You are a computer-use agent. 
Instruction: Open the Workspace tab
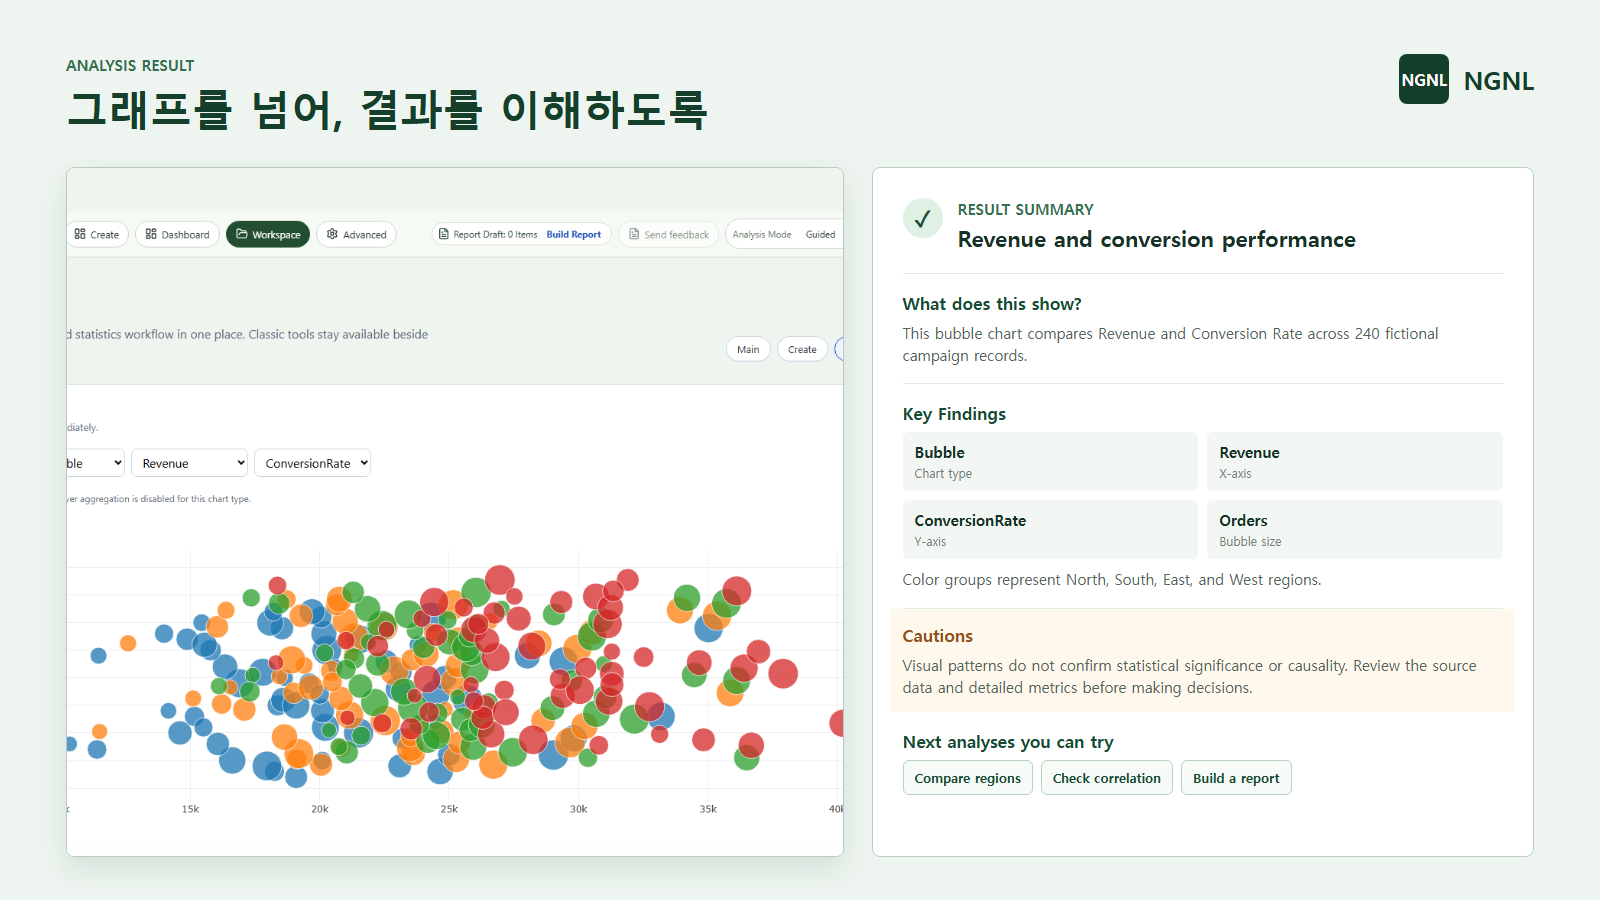click(268, 234)
